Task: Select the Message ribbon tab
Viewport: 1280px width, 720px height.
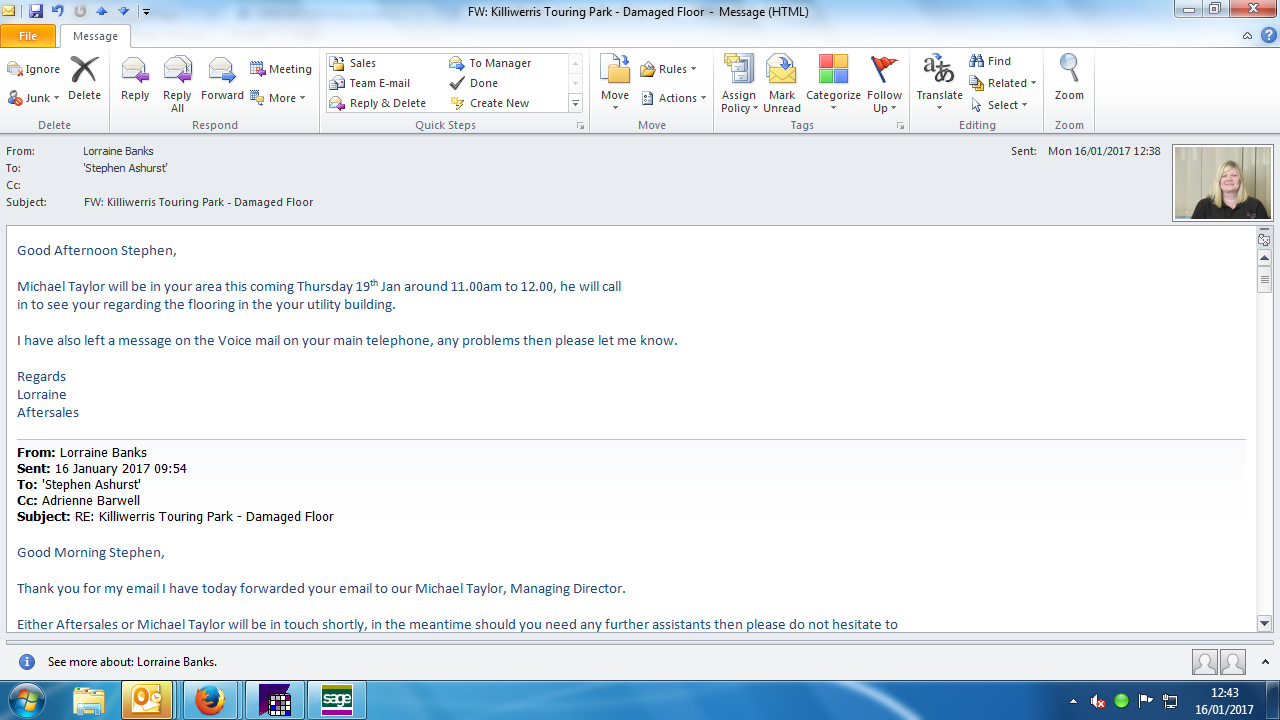Action: tap(95, 36)
